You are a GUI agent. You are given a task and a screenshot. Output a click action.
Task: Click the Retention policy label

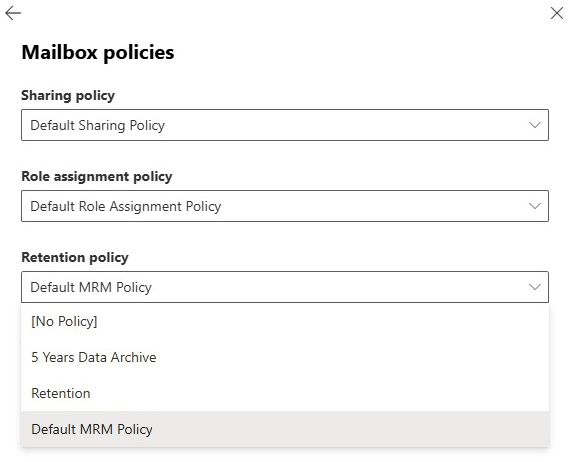pyautogui.click(x=75, y=258)
